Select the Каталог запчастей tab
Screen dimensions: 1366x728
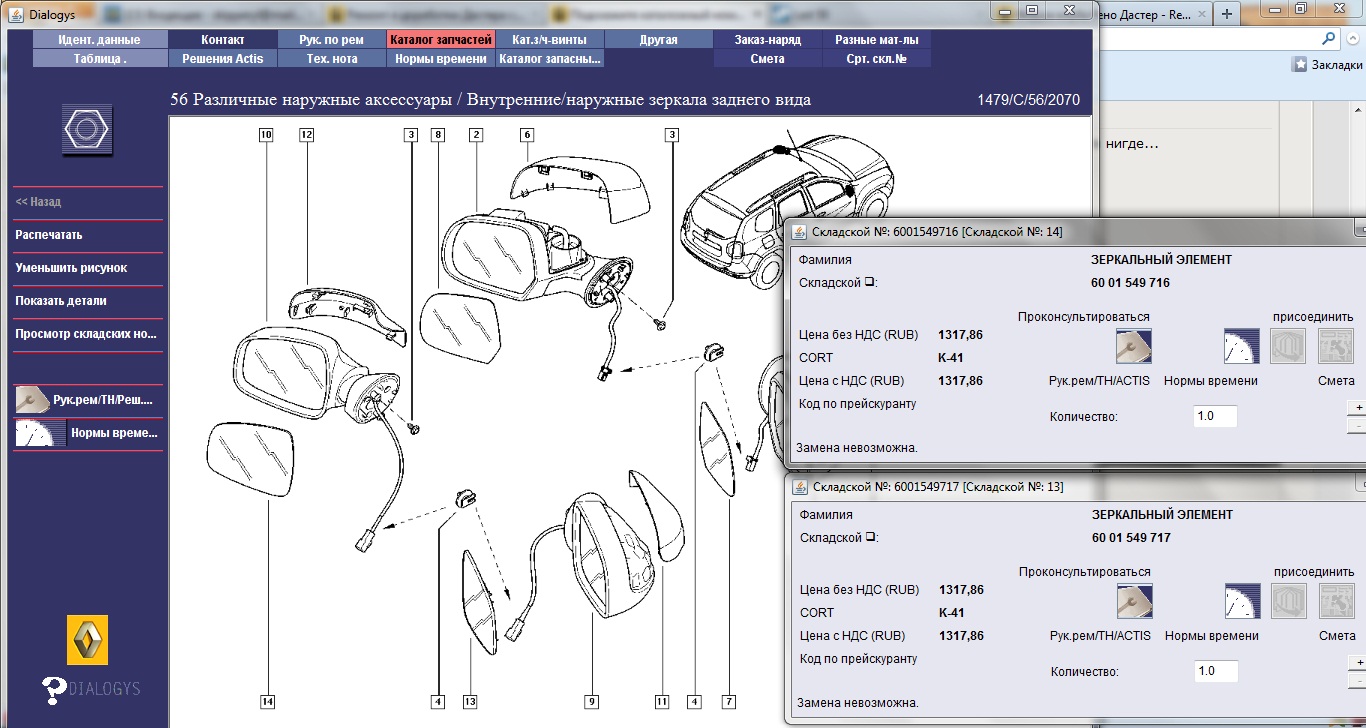click(441, 40)
